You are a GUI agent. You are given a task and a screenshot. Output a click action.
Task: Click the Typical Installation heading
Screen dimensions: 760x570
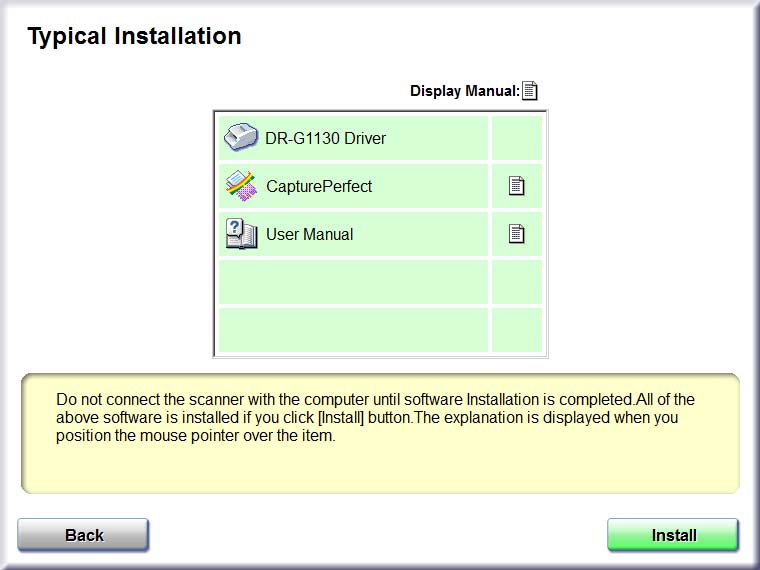[134, 36]
